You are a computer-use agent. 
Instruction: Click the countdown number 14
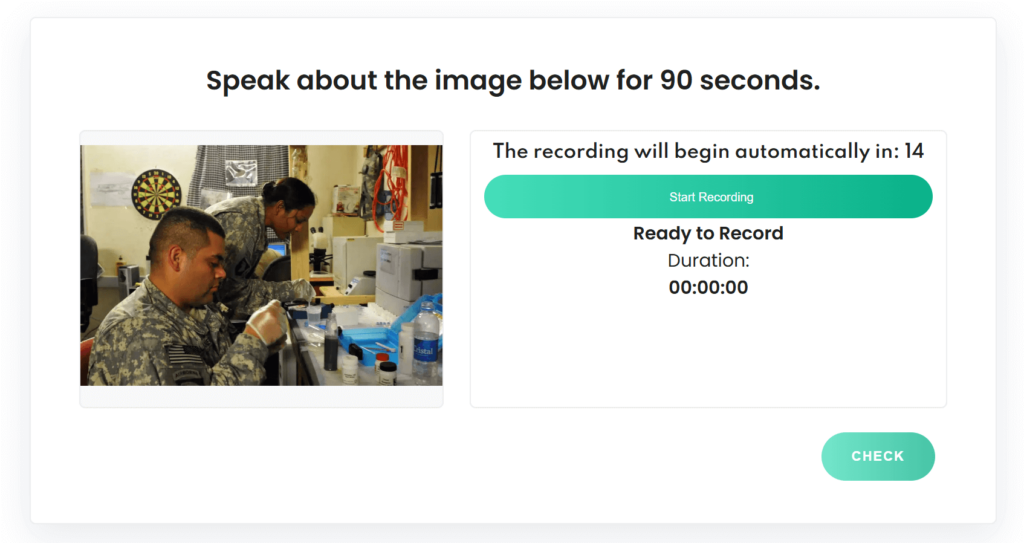[913, 152]
